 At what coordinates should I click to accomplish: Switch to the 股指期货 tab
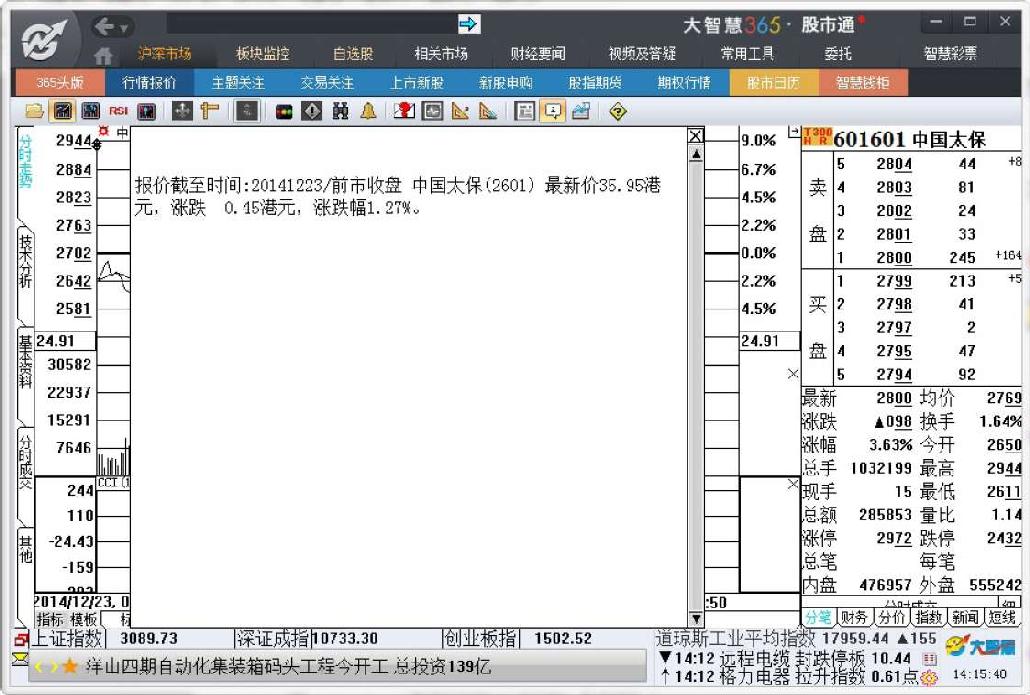(595, 83)
